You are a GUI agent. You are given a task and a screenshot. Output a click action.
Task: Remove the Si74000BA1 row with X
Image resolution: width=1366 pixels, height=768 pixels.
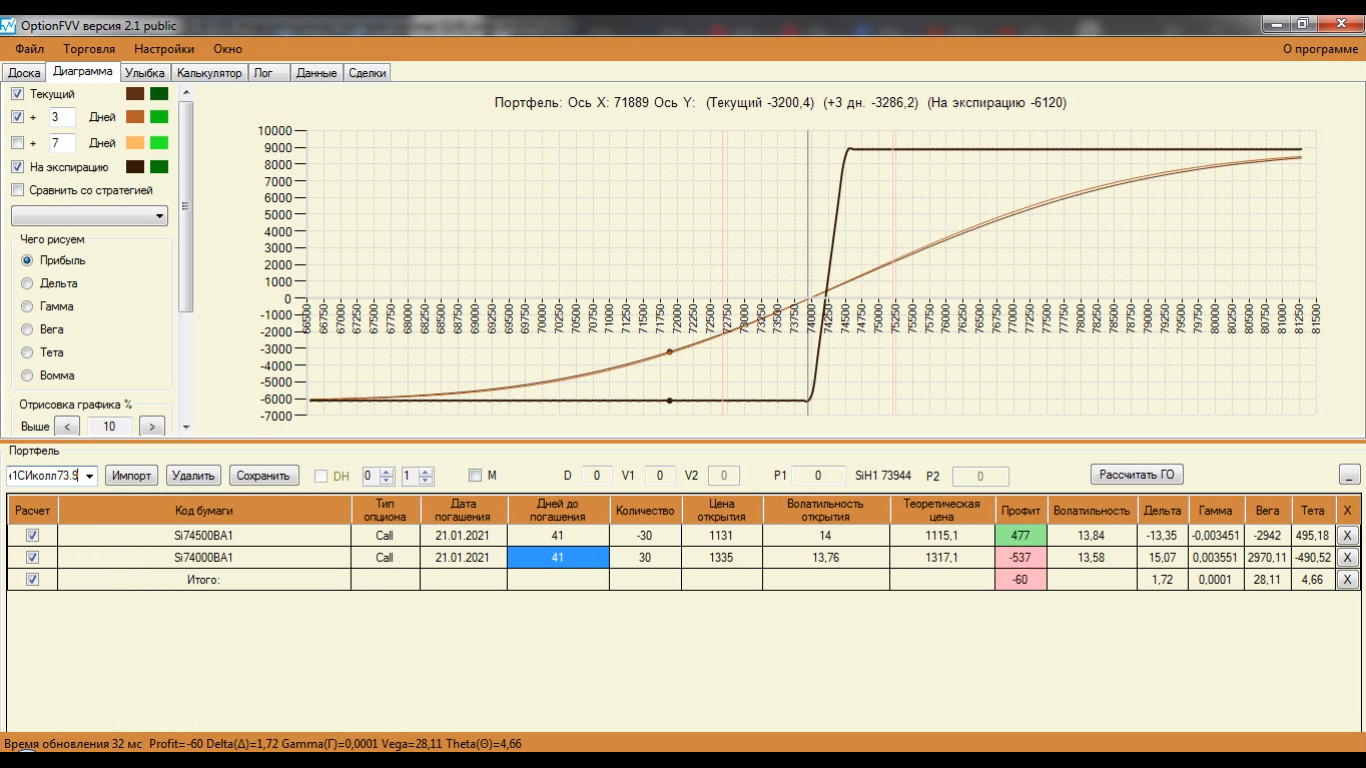(x=1347, y=557)
